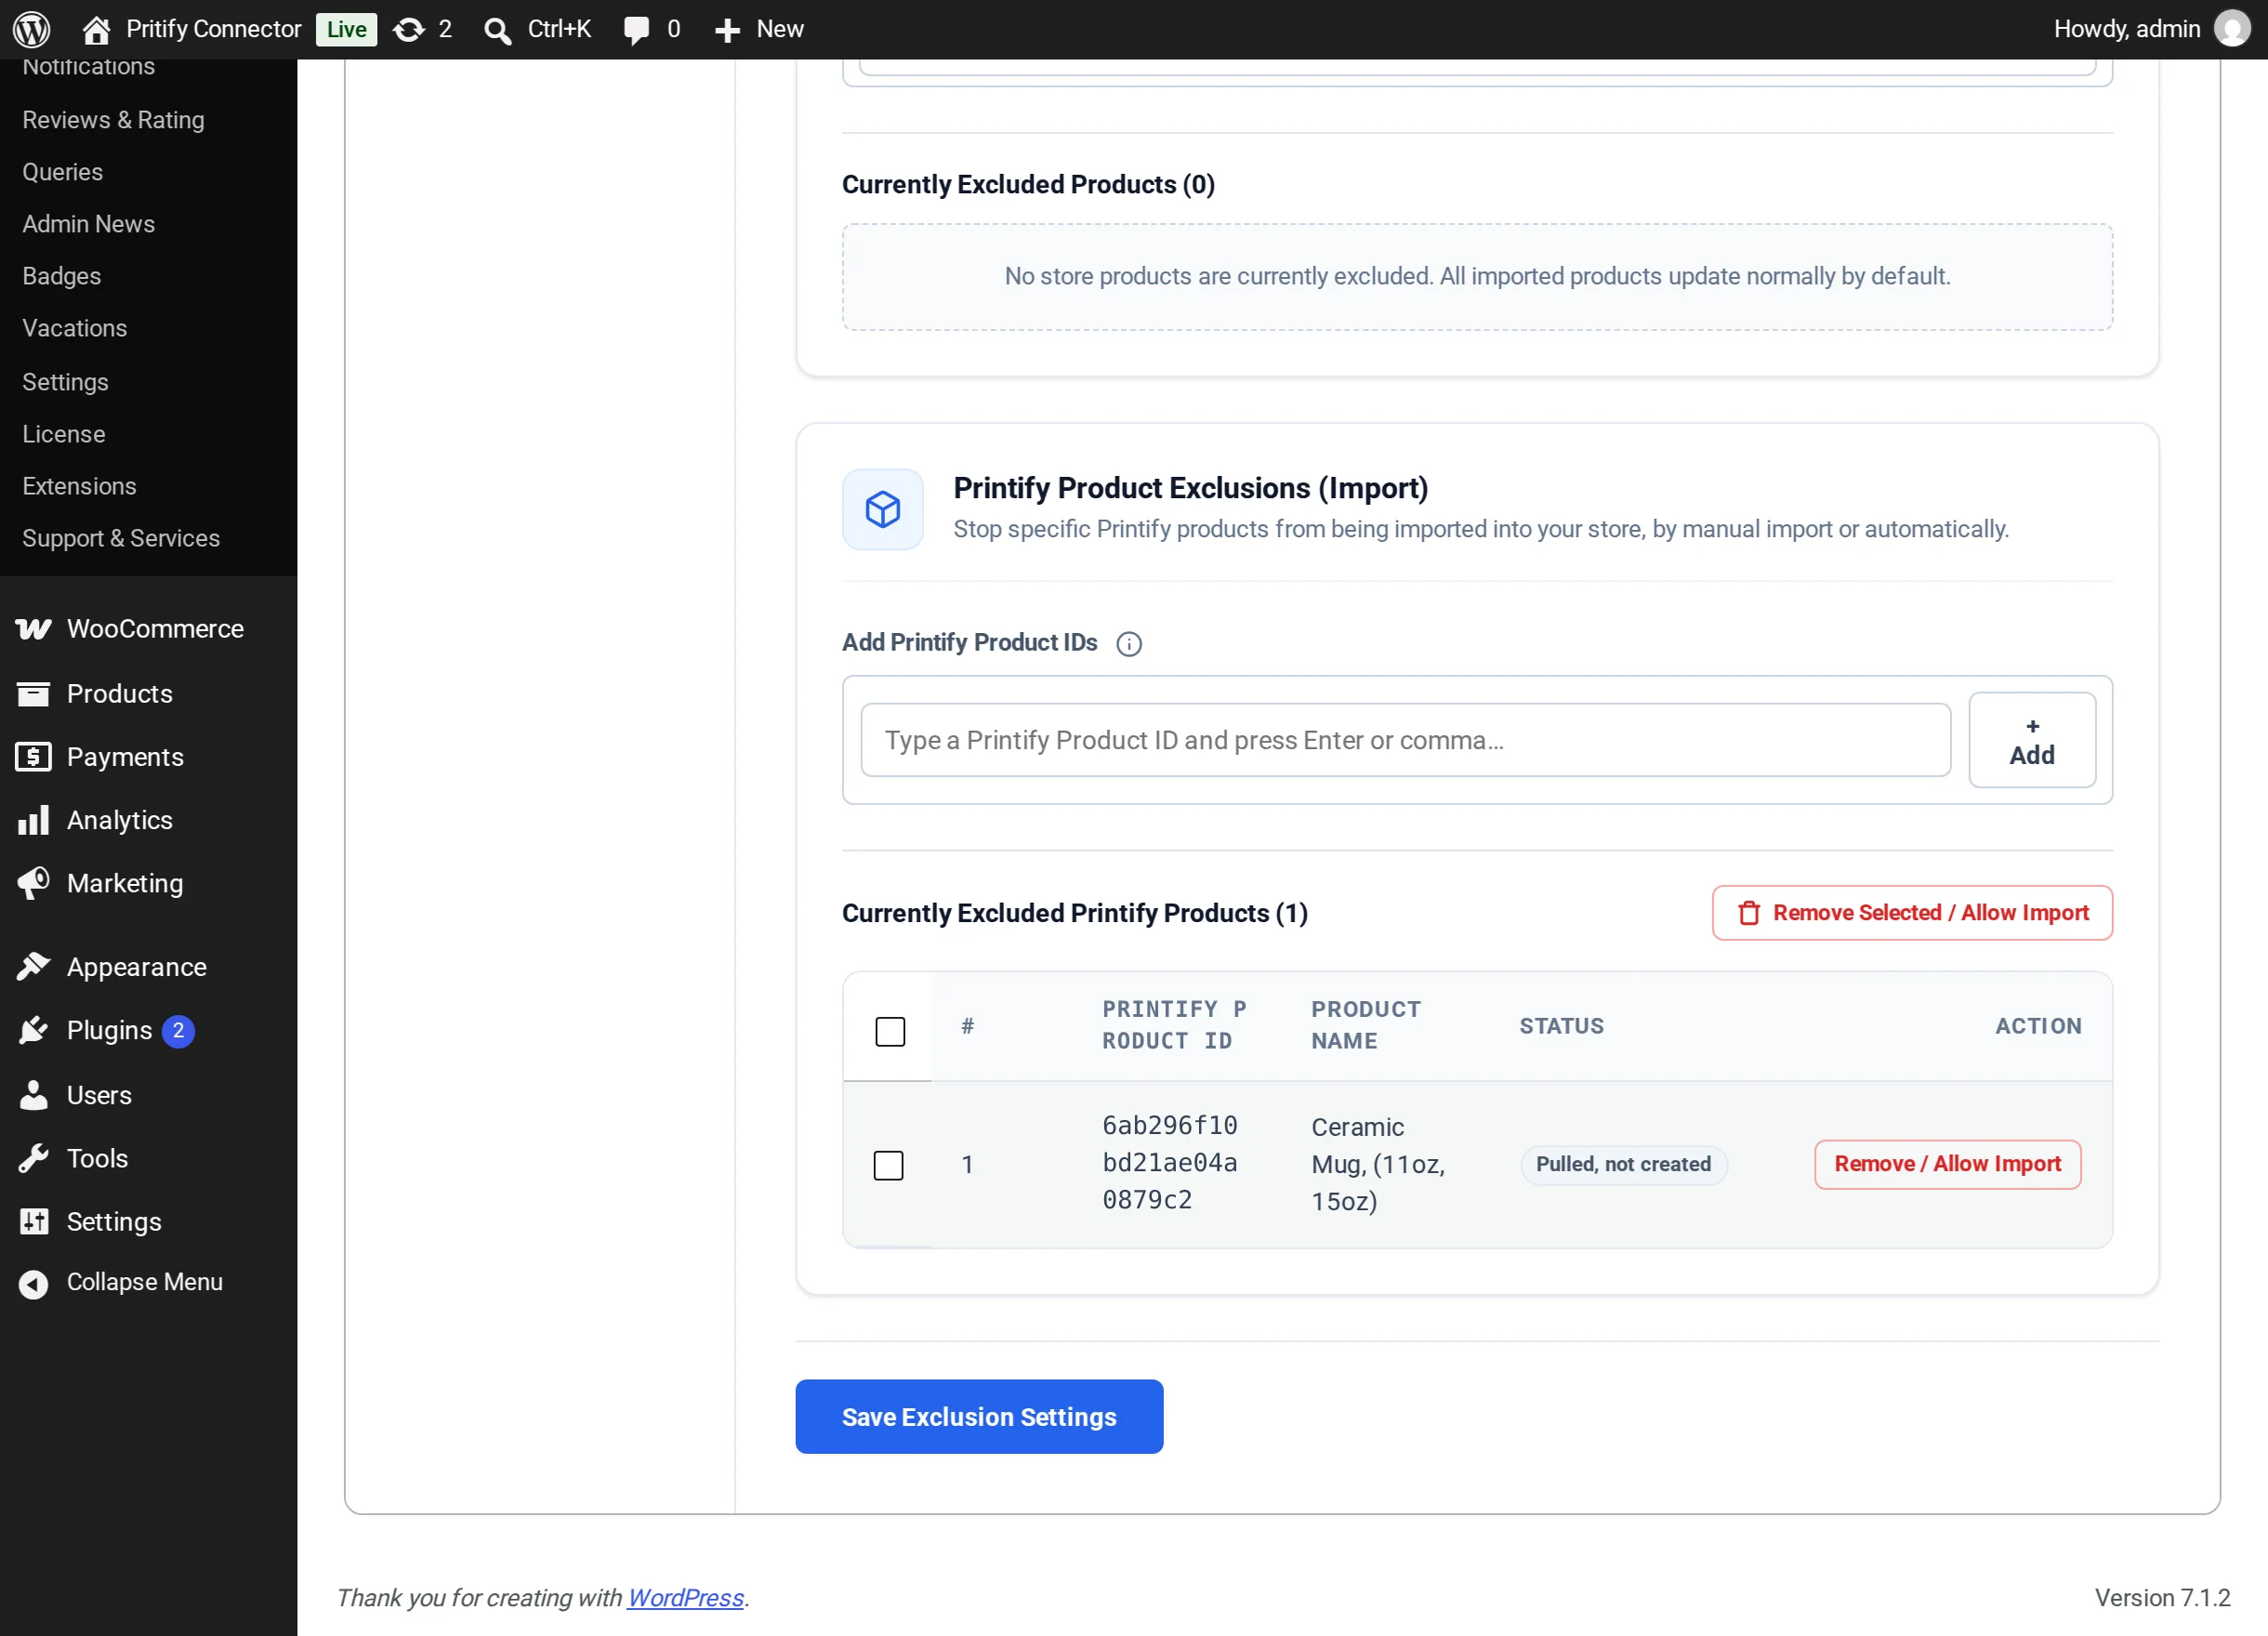Open the comments bubble icon

636,30
